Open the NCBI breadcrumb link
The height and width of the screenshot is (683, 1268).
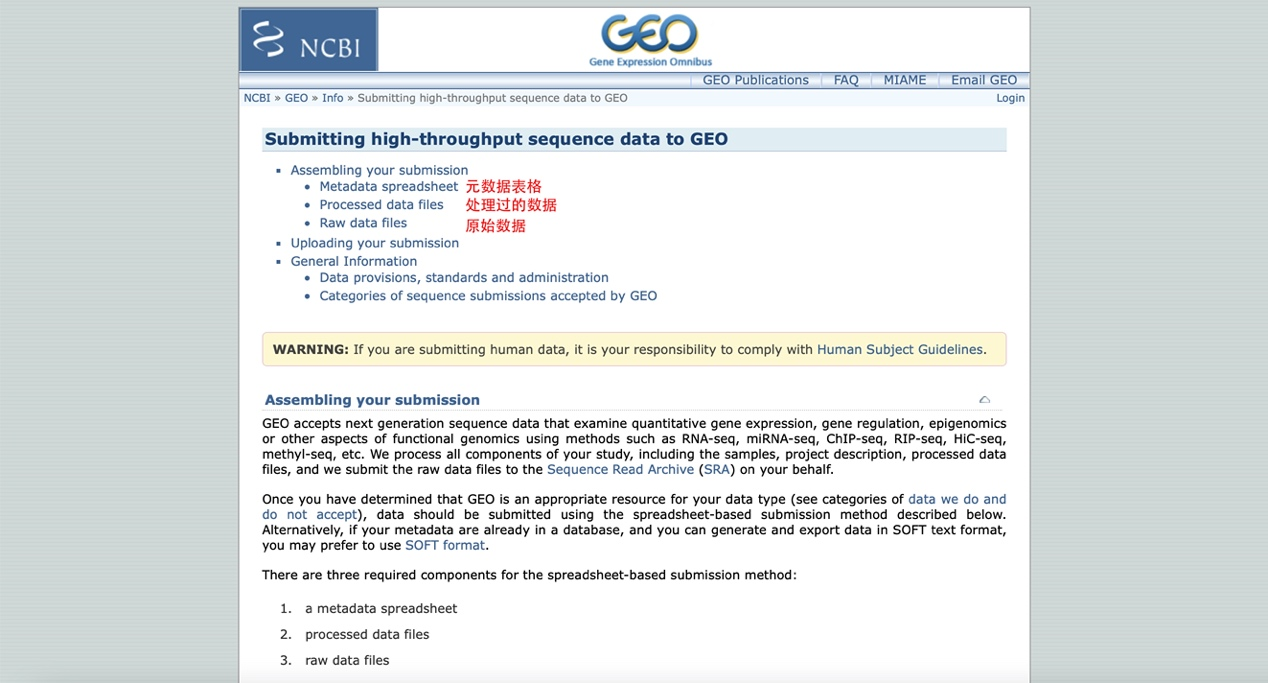pos(256,97)
